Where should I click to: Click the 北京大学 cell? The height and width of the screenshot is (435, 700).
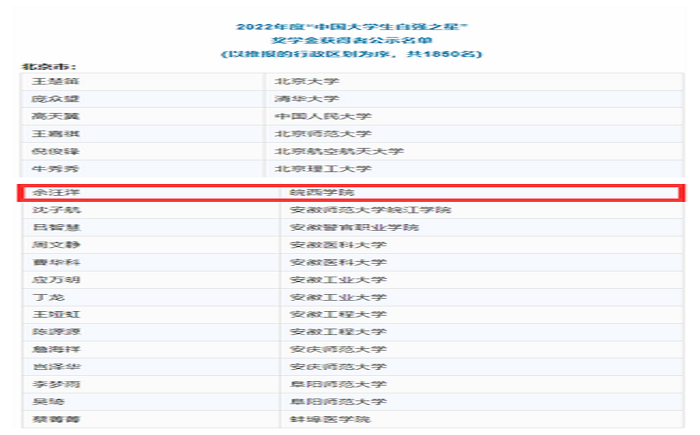300,81
